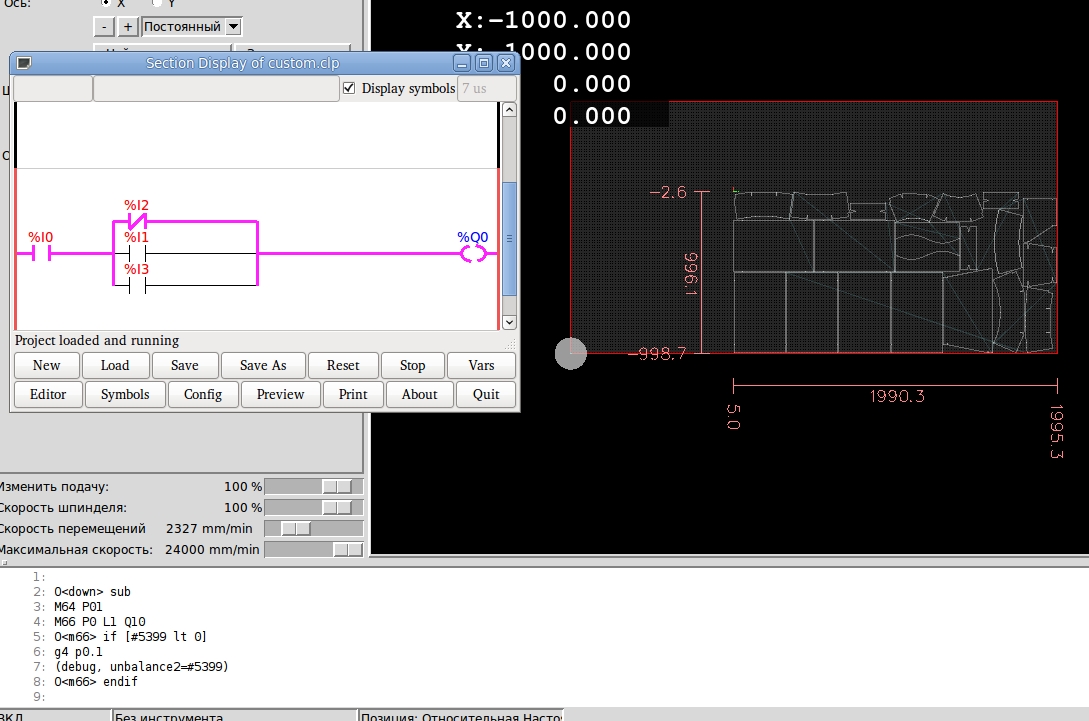Click the grey tool cone marker in preview

point(571,354)
